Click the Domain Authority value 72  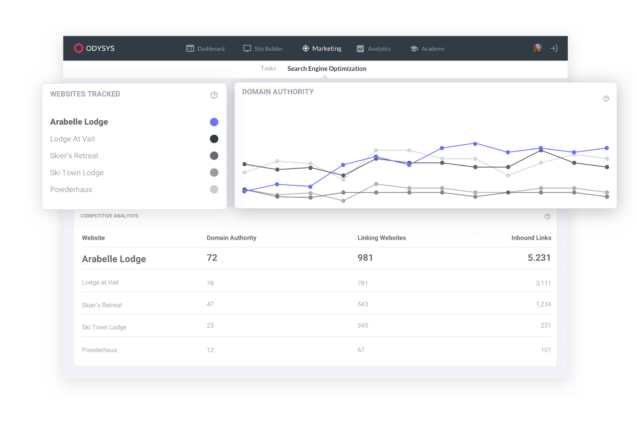point(212,258)
